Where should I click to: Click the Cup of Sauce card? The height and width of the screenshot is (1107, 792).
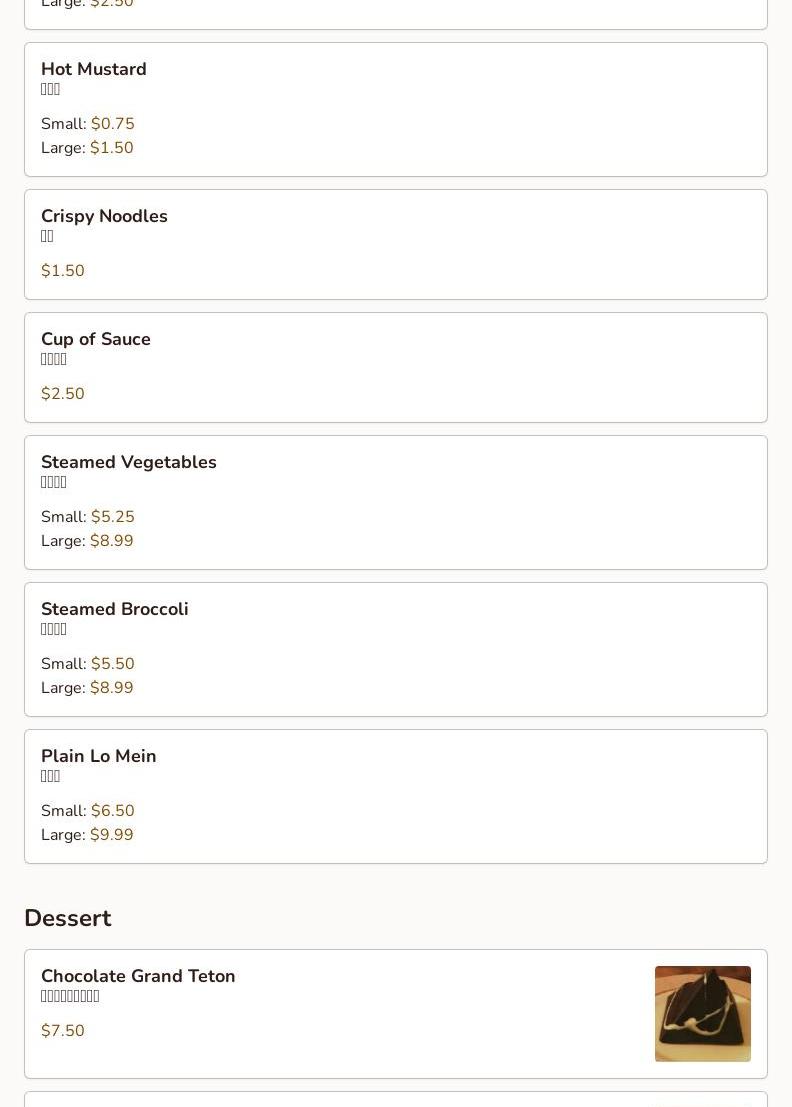click(x=395, y=367)
